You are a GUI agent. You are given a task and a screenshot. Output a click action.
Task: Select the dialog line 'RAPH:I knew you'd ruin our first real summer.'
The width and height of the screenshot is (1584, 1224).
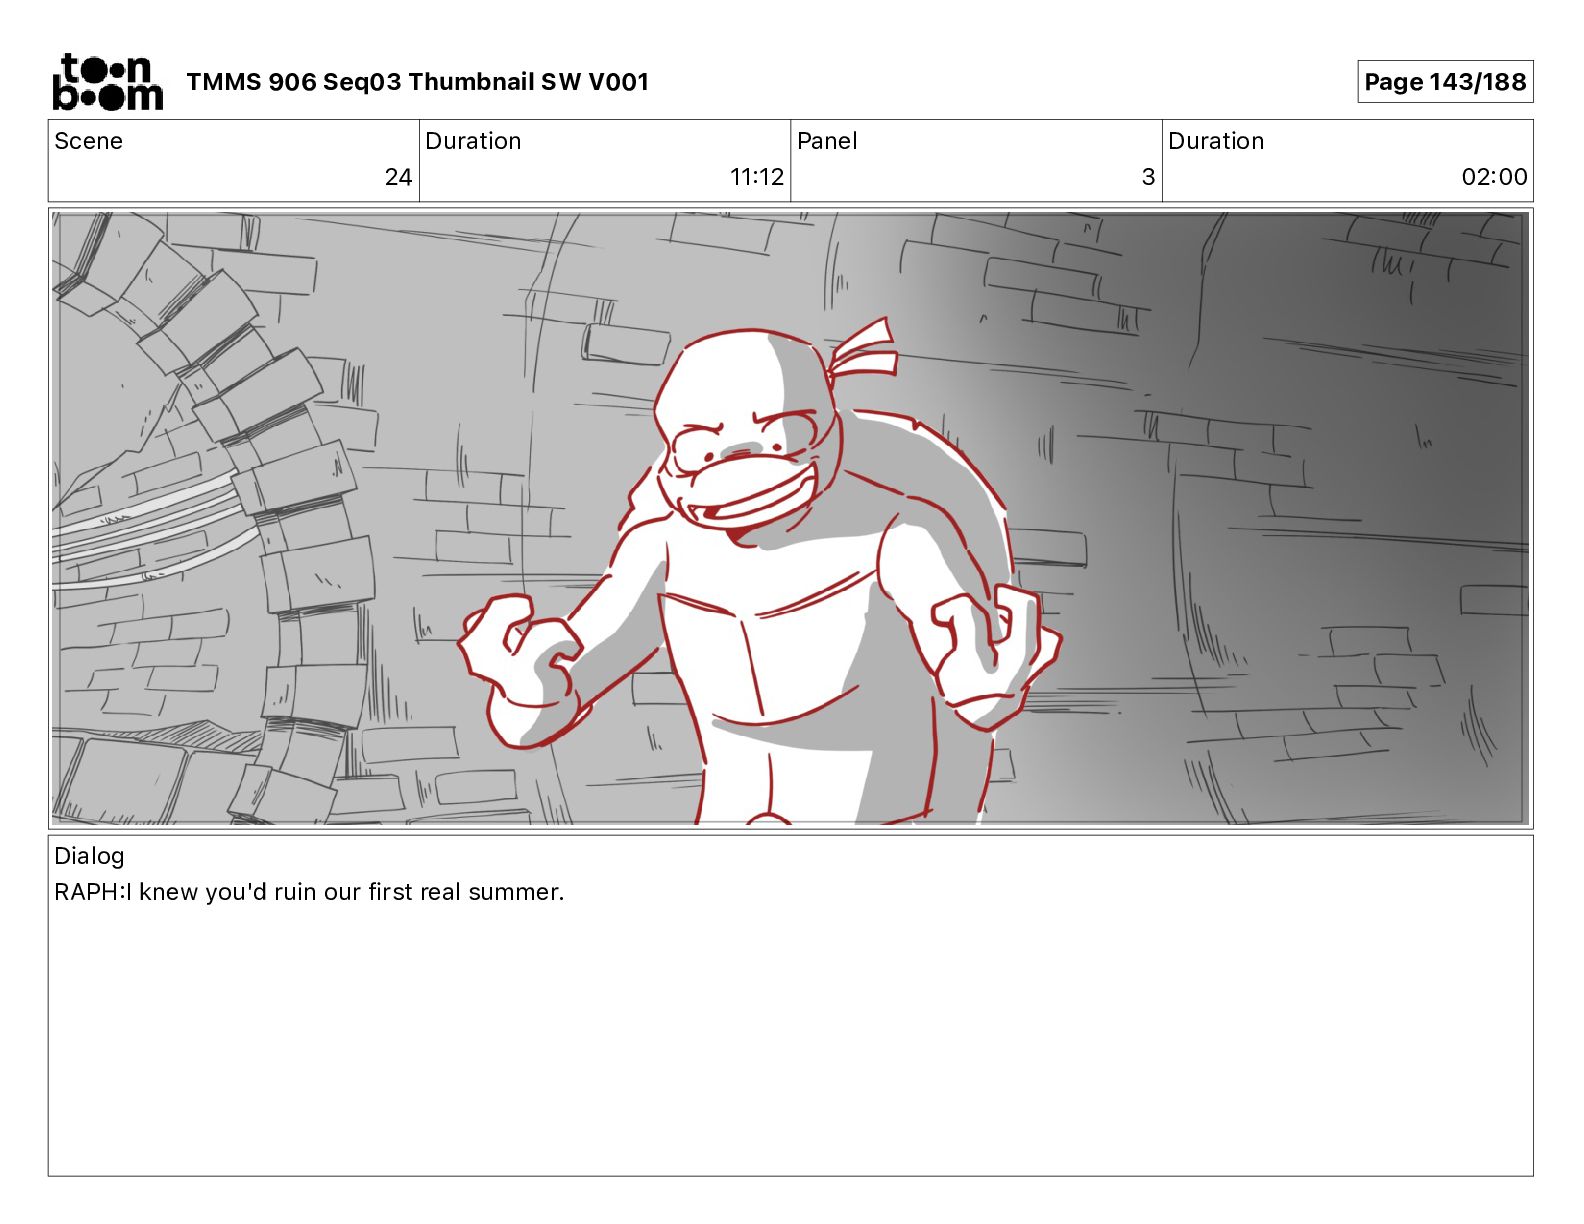coord(309,892)
